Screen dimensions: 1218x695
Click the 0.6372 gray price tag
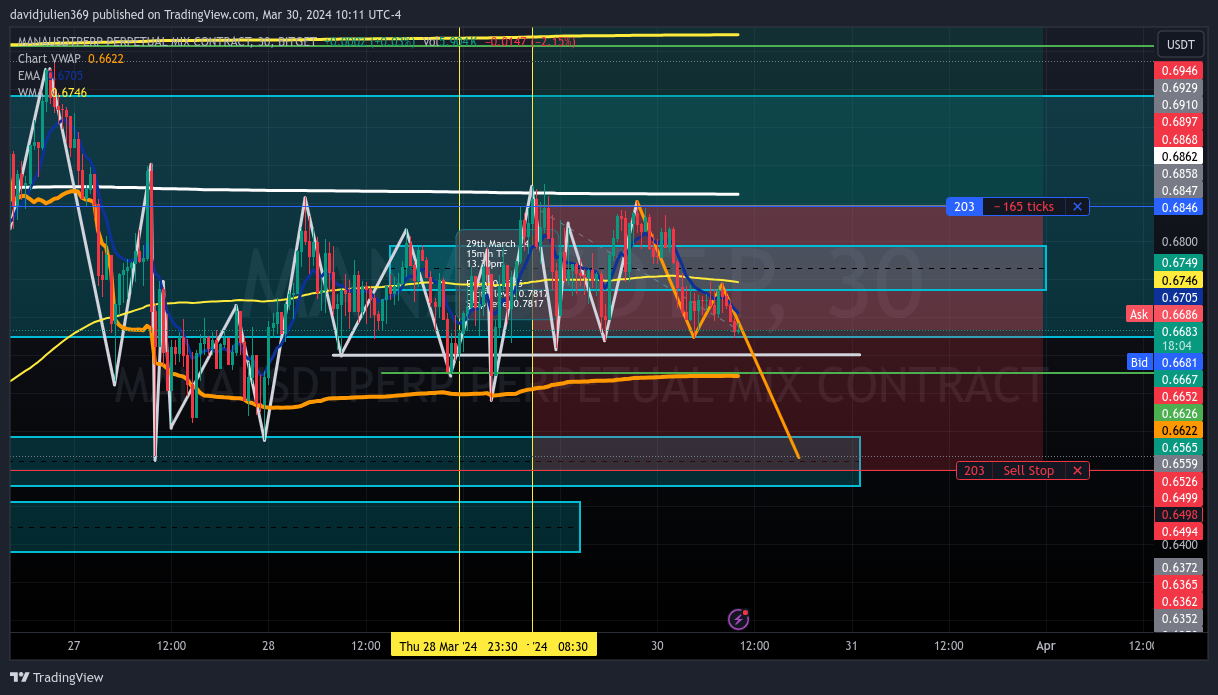click(1181, 567)
